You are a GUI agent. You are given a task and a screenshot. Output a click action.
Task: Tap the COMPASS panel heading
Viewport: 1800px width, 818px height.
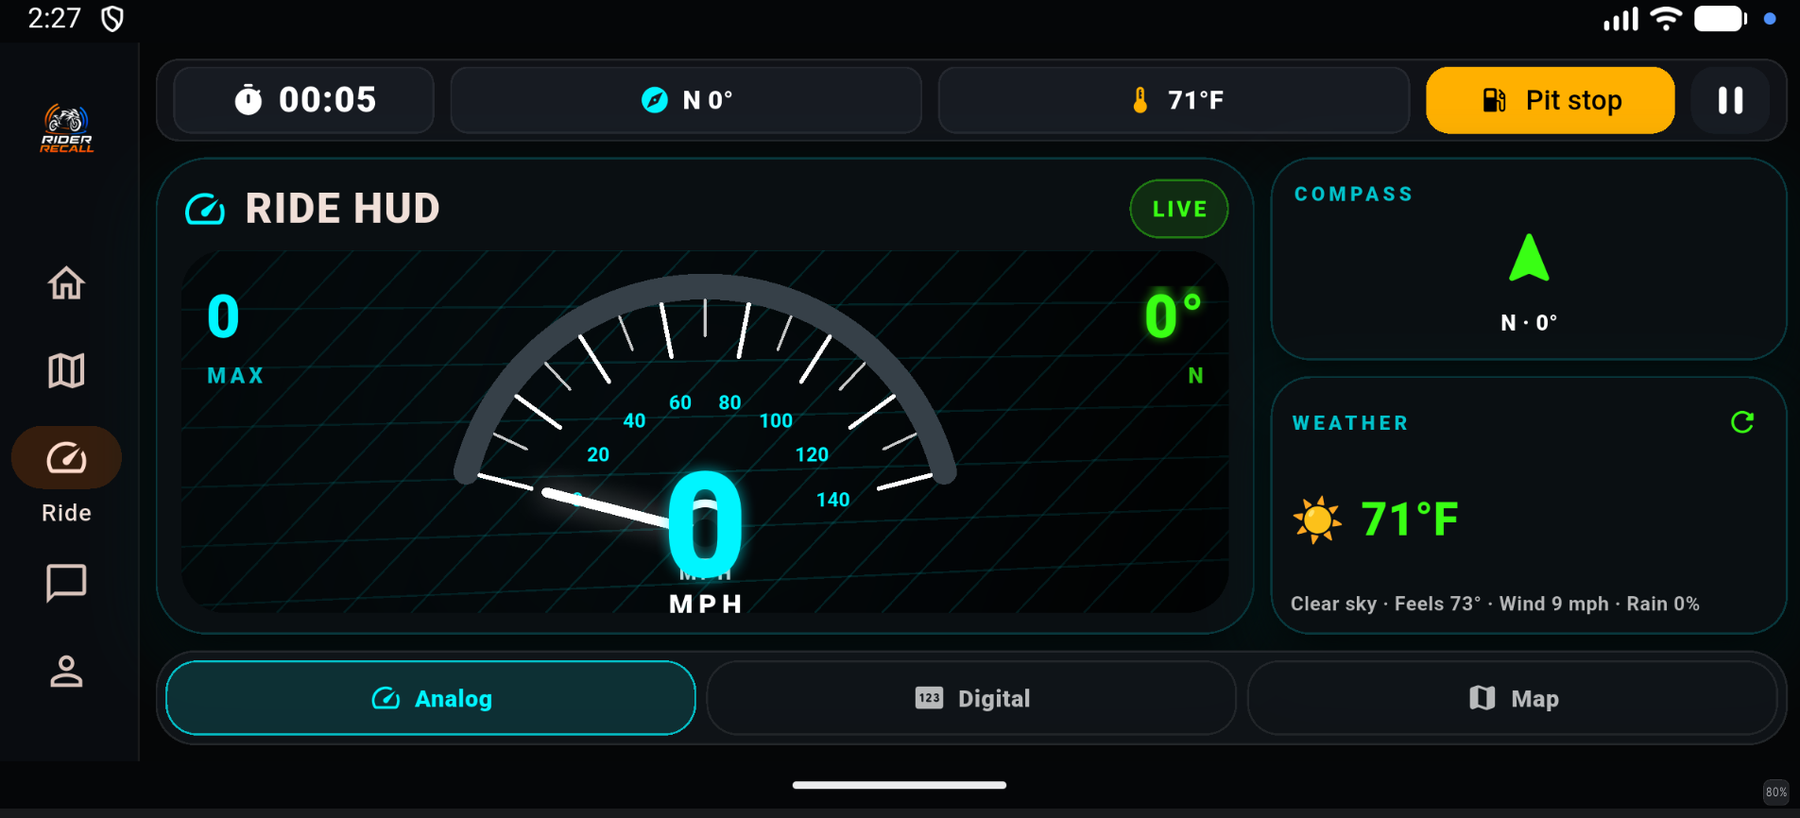click(x=1354, y=194)
